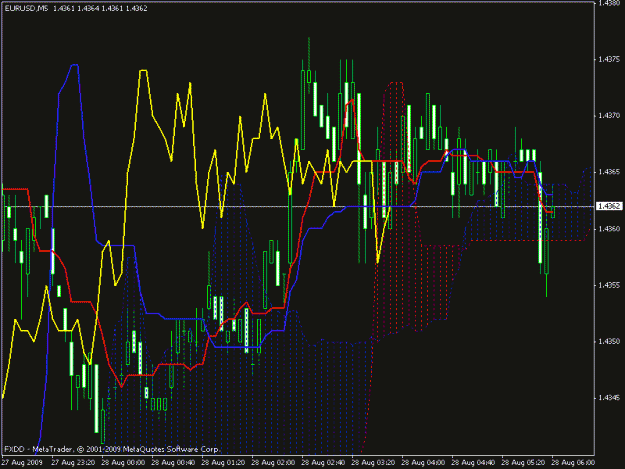Image resolution: width=625 pixels, height=469 pixels.
Task: Click the 1.4370 price axis label
Action: tap(609, 116)
